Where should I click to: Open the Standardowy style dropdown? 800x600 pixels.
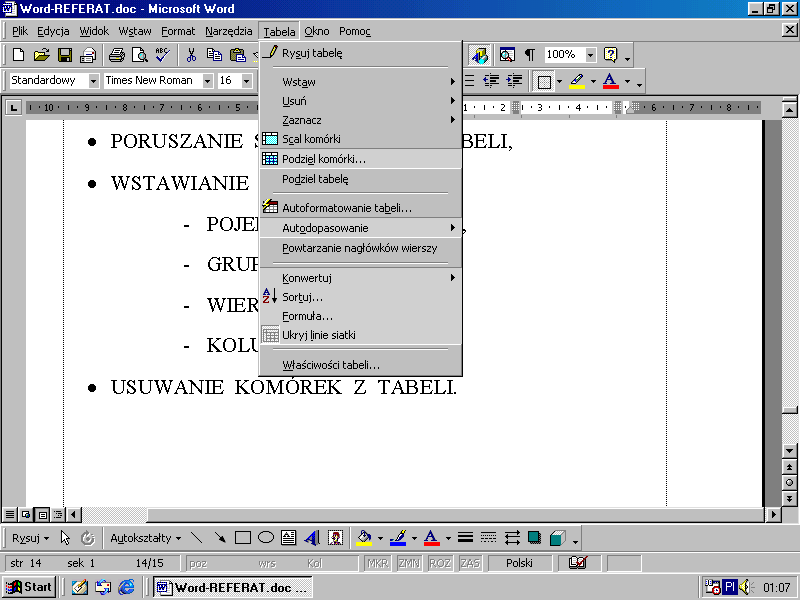(94, 81)
